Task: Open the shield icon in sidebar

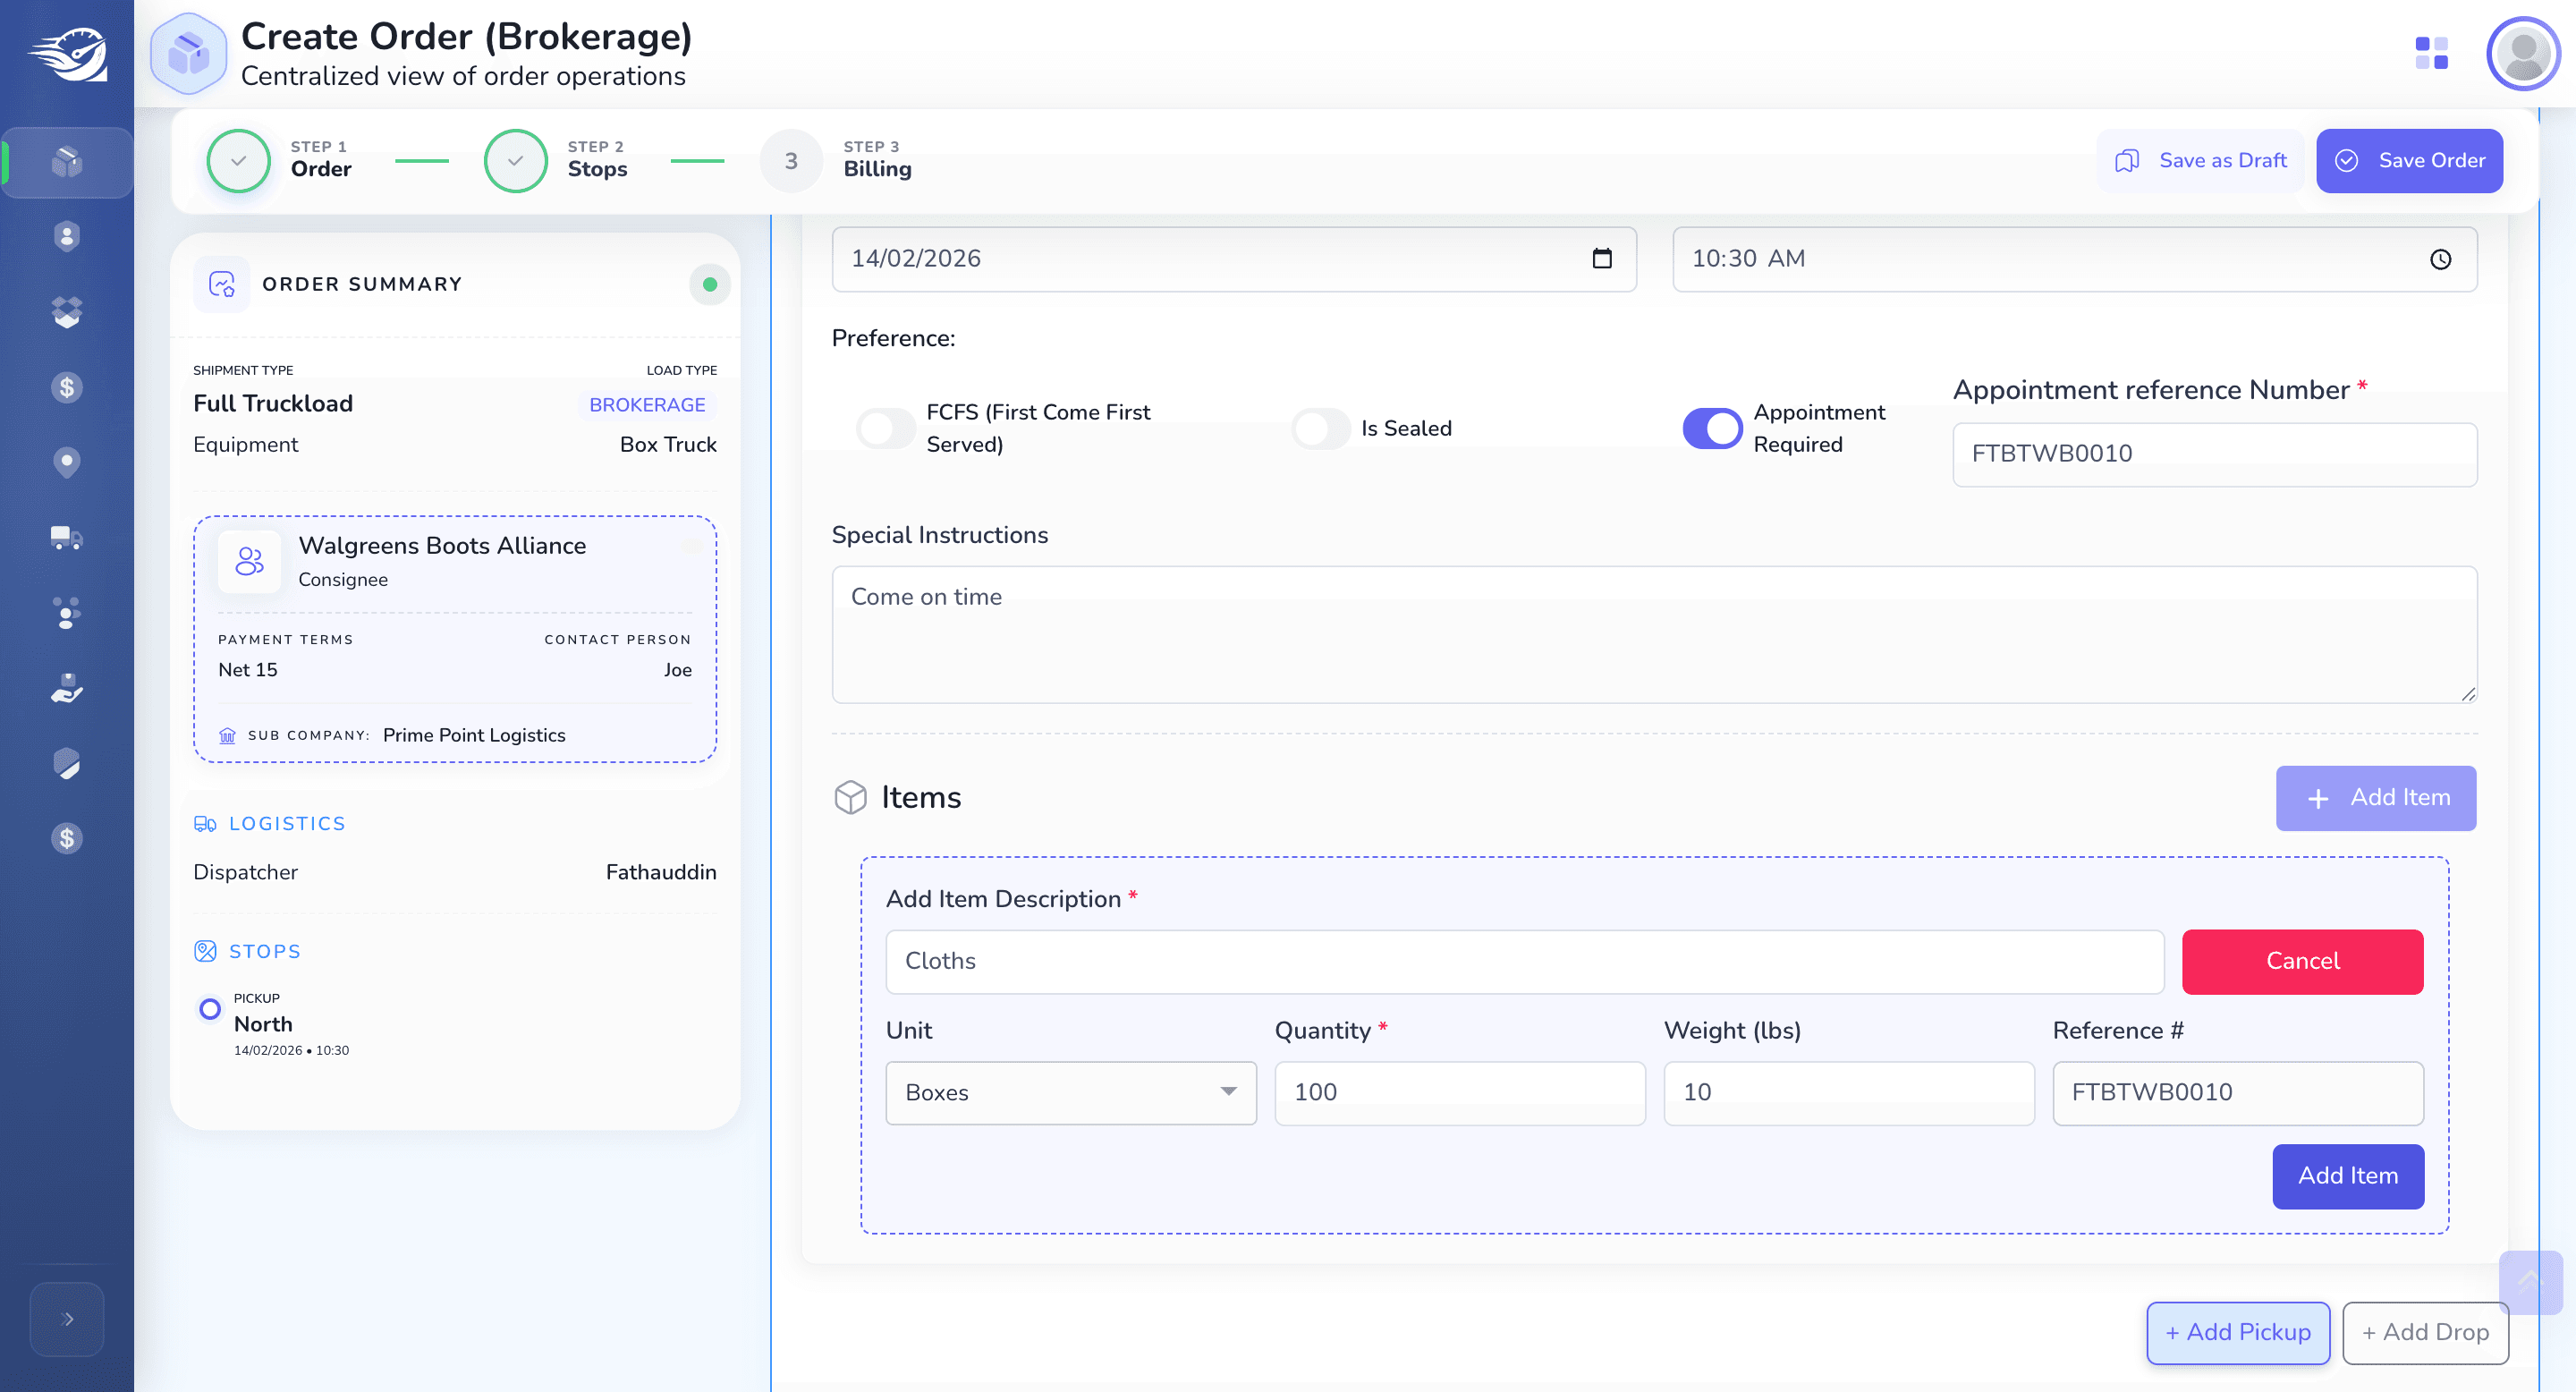Action: coord(66,764)
